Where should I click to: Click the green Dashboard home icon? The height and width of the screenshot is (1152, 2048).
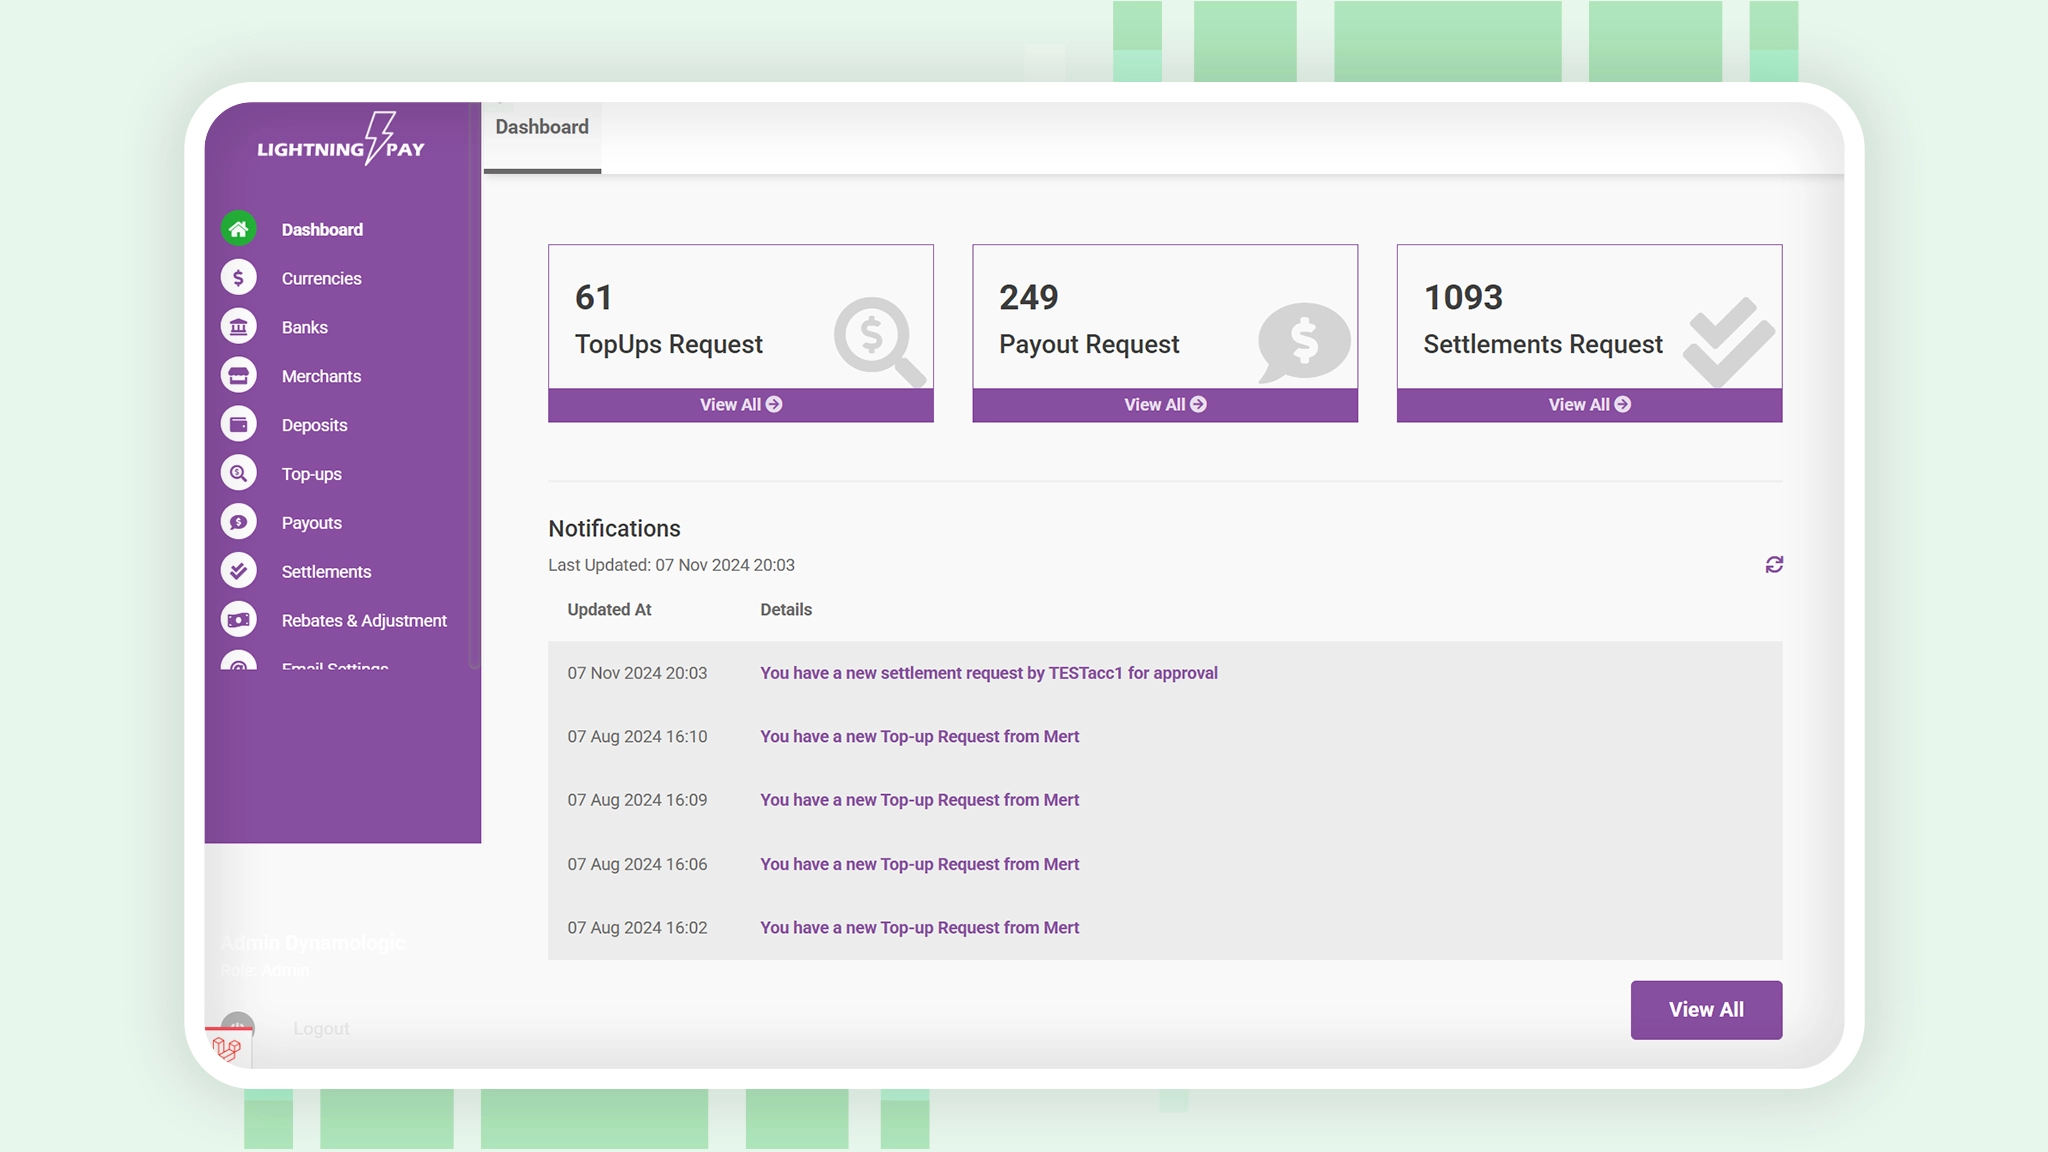[238, 229]
